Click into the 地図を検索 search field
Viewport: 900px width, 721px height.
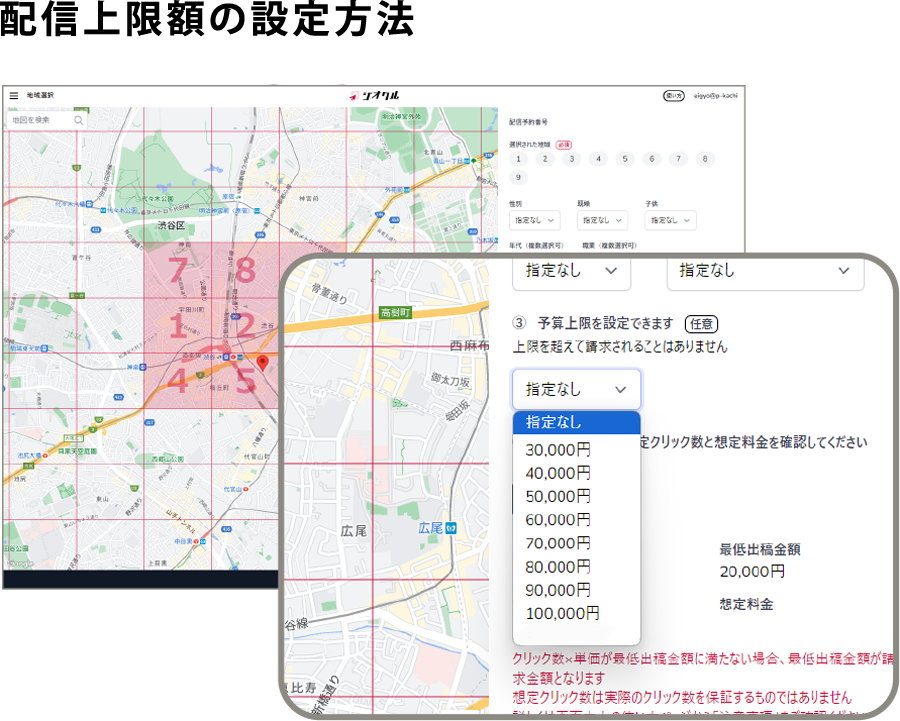pos(40,120)
